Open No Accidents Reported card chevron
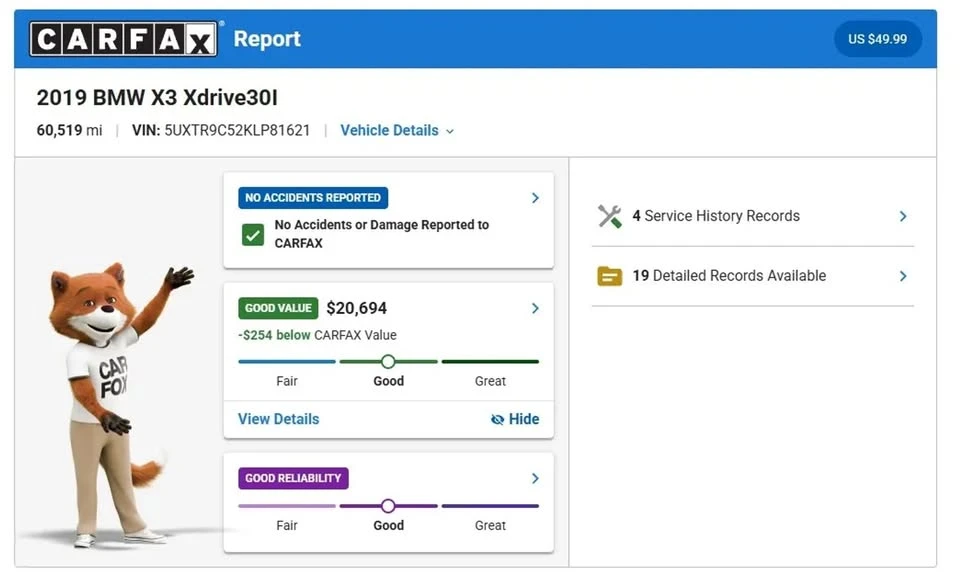This screenshot has width=960, height=572. 535,198
